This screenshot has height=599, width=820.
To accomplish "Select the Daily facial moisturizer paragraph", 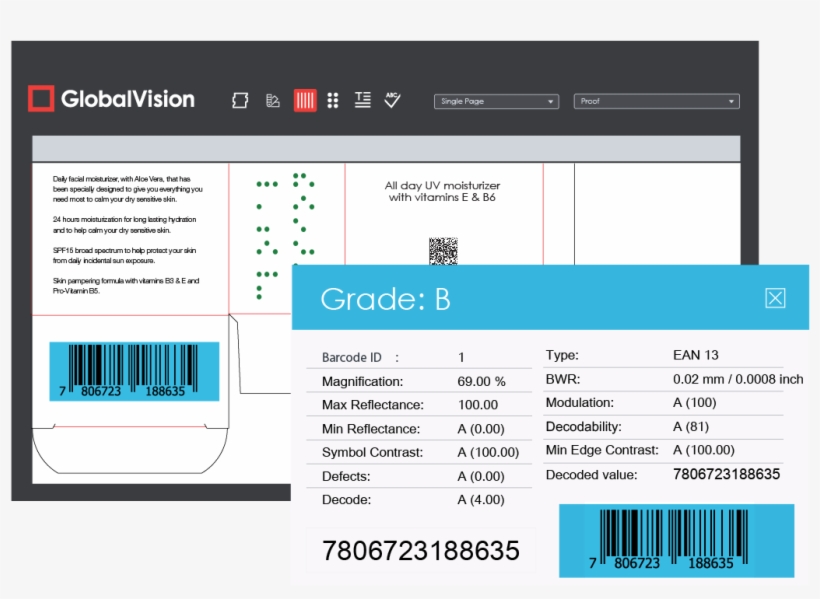I will point(127,188).
